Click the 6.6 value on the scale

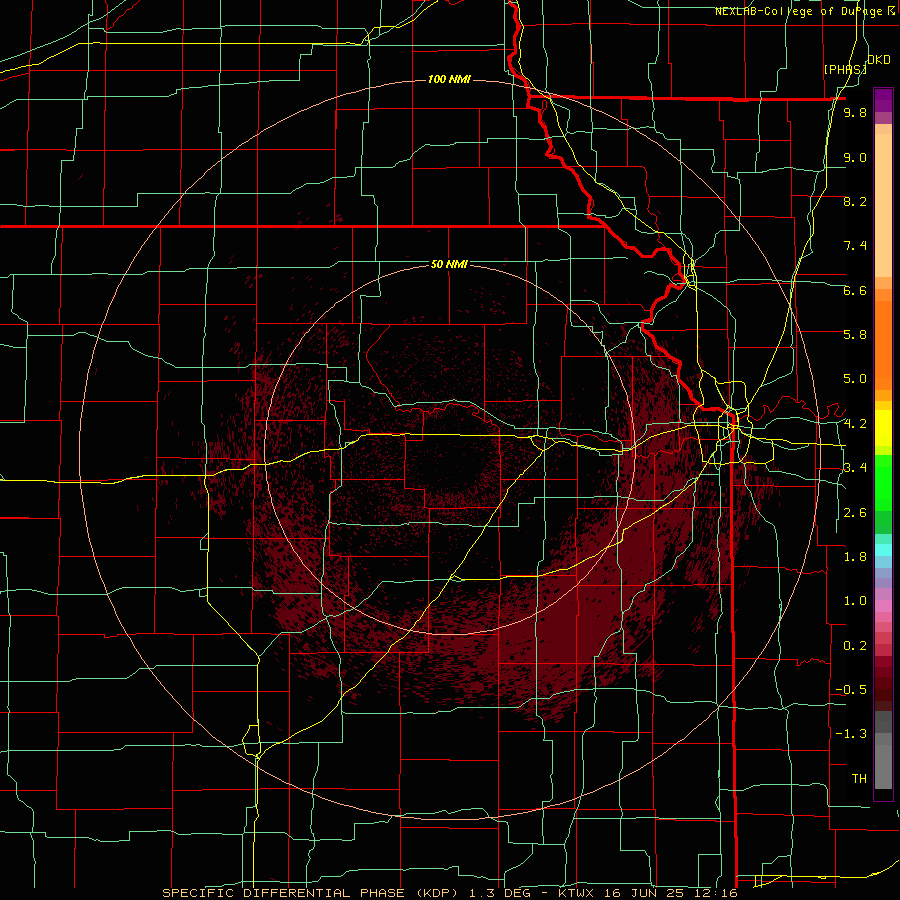coord(855,290)
